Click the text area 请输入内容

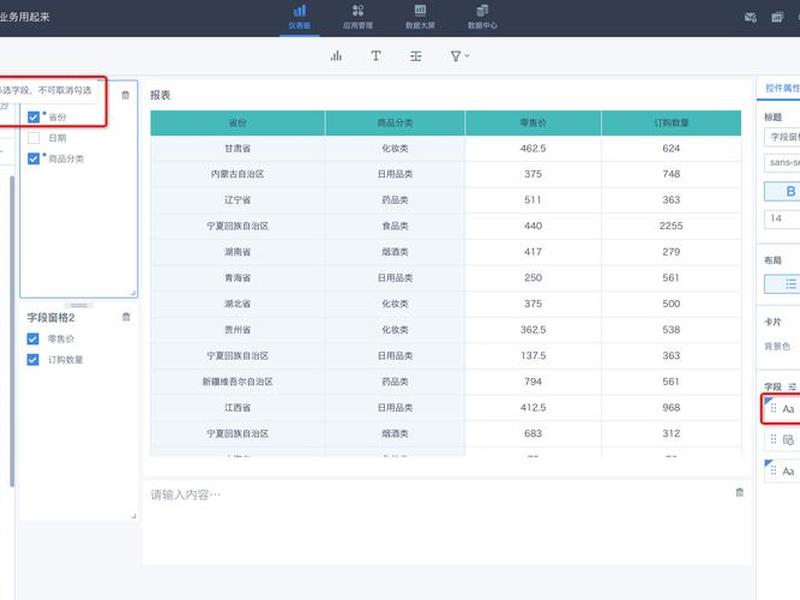pos(185,494)
